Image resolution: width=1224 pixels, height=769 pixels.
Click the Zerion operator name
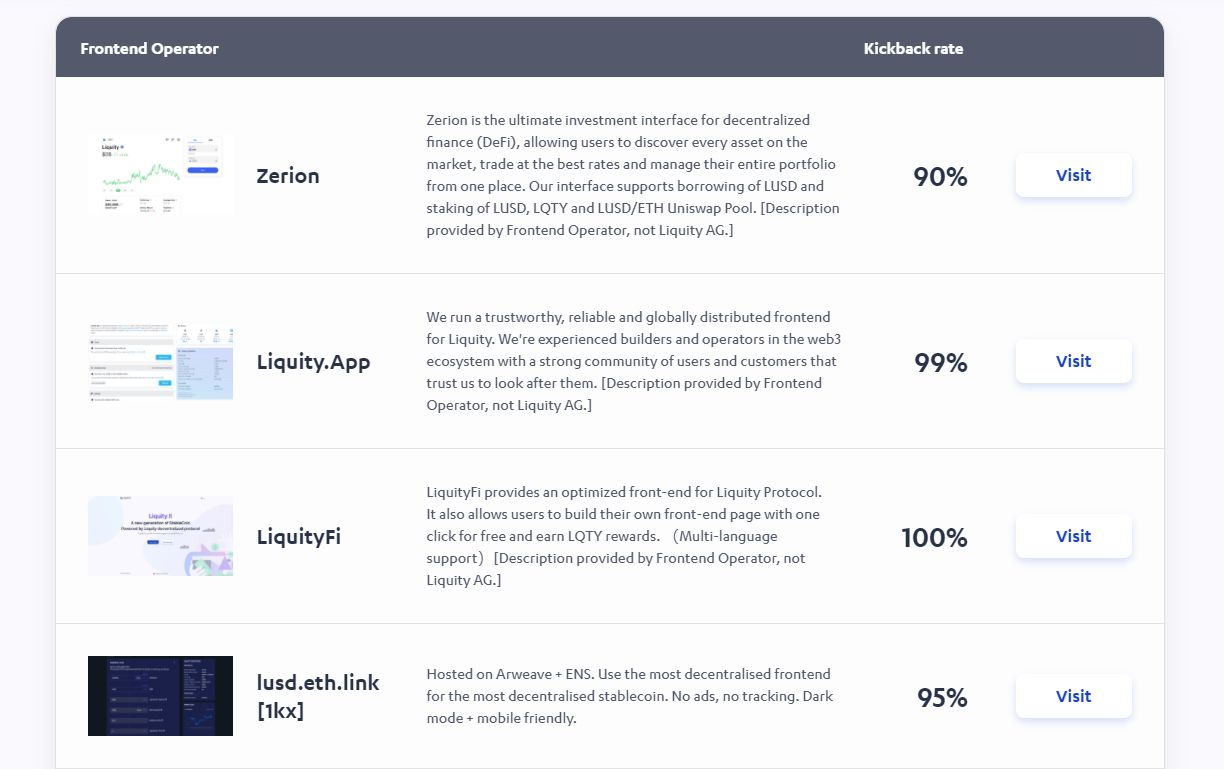coord(288,176)
